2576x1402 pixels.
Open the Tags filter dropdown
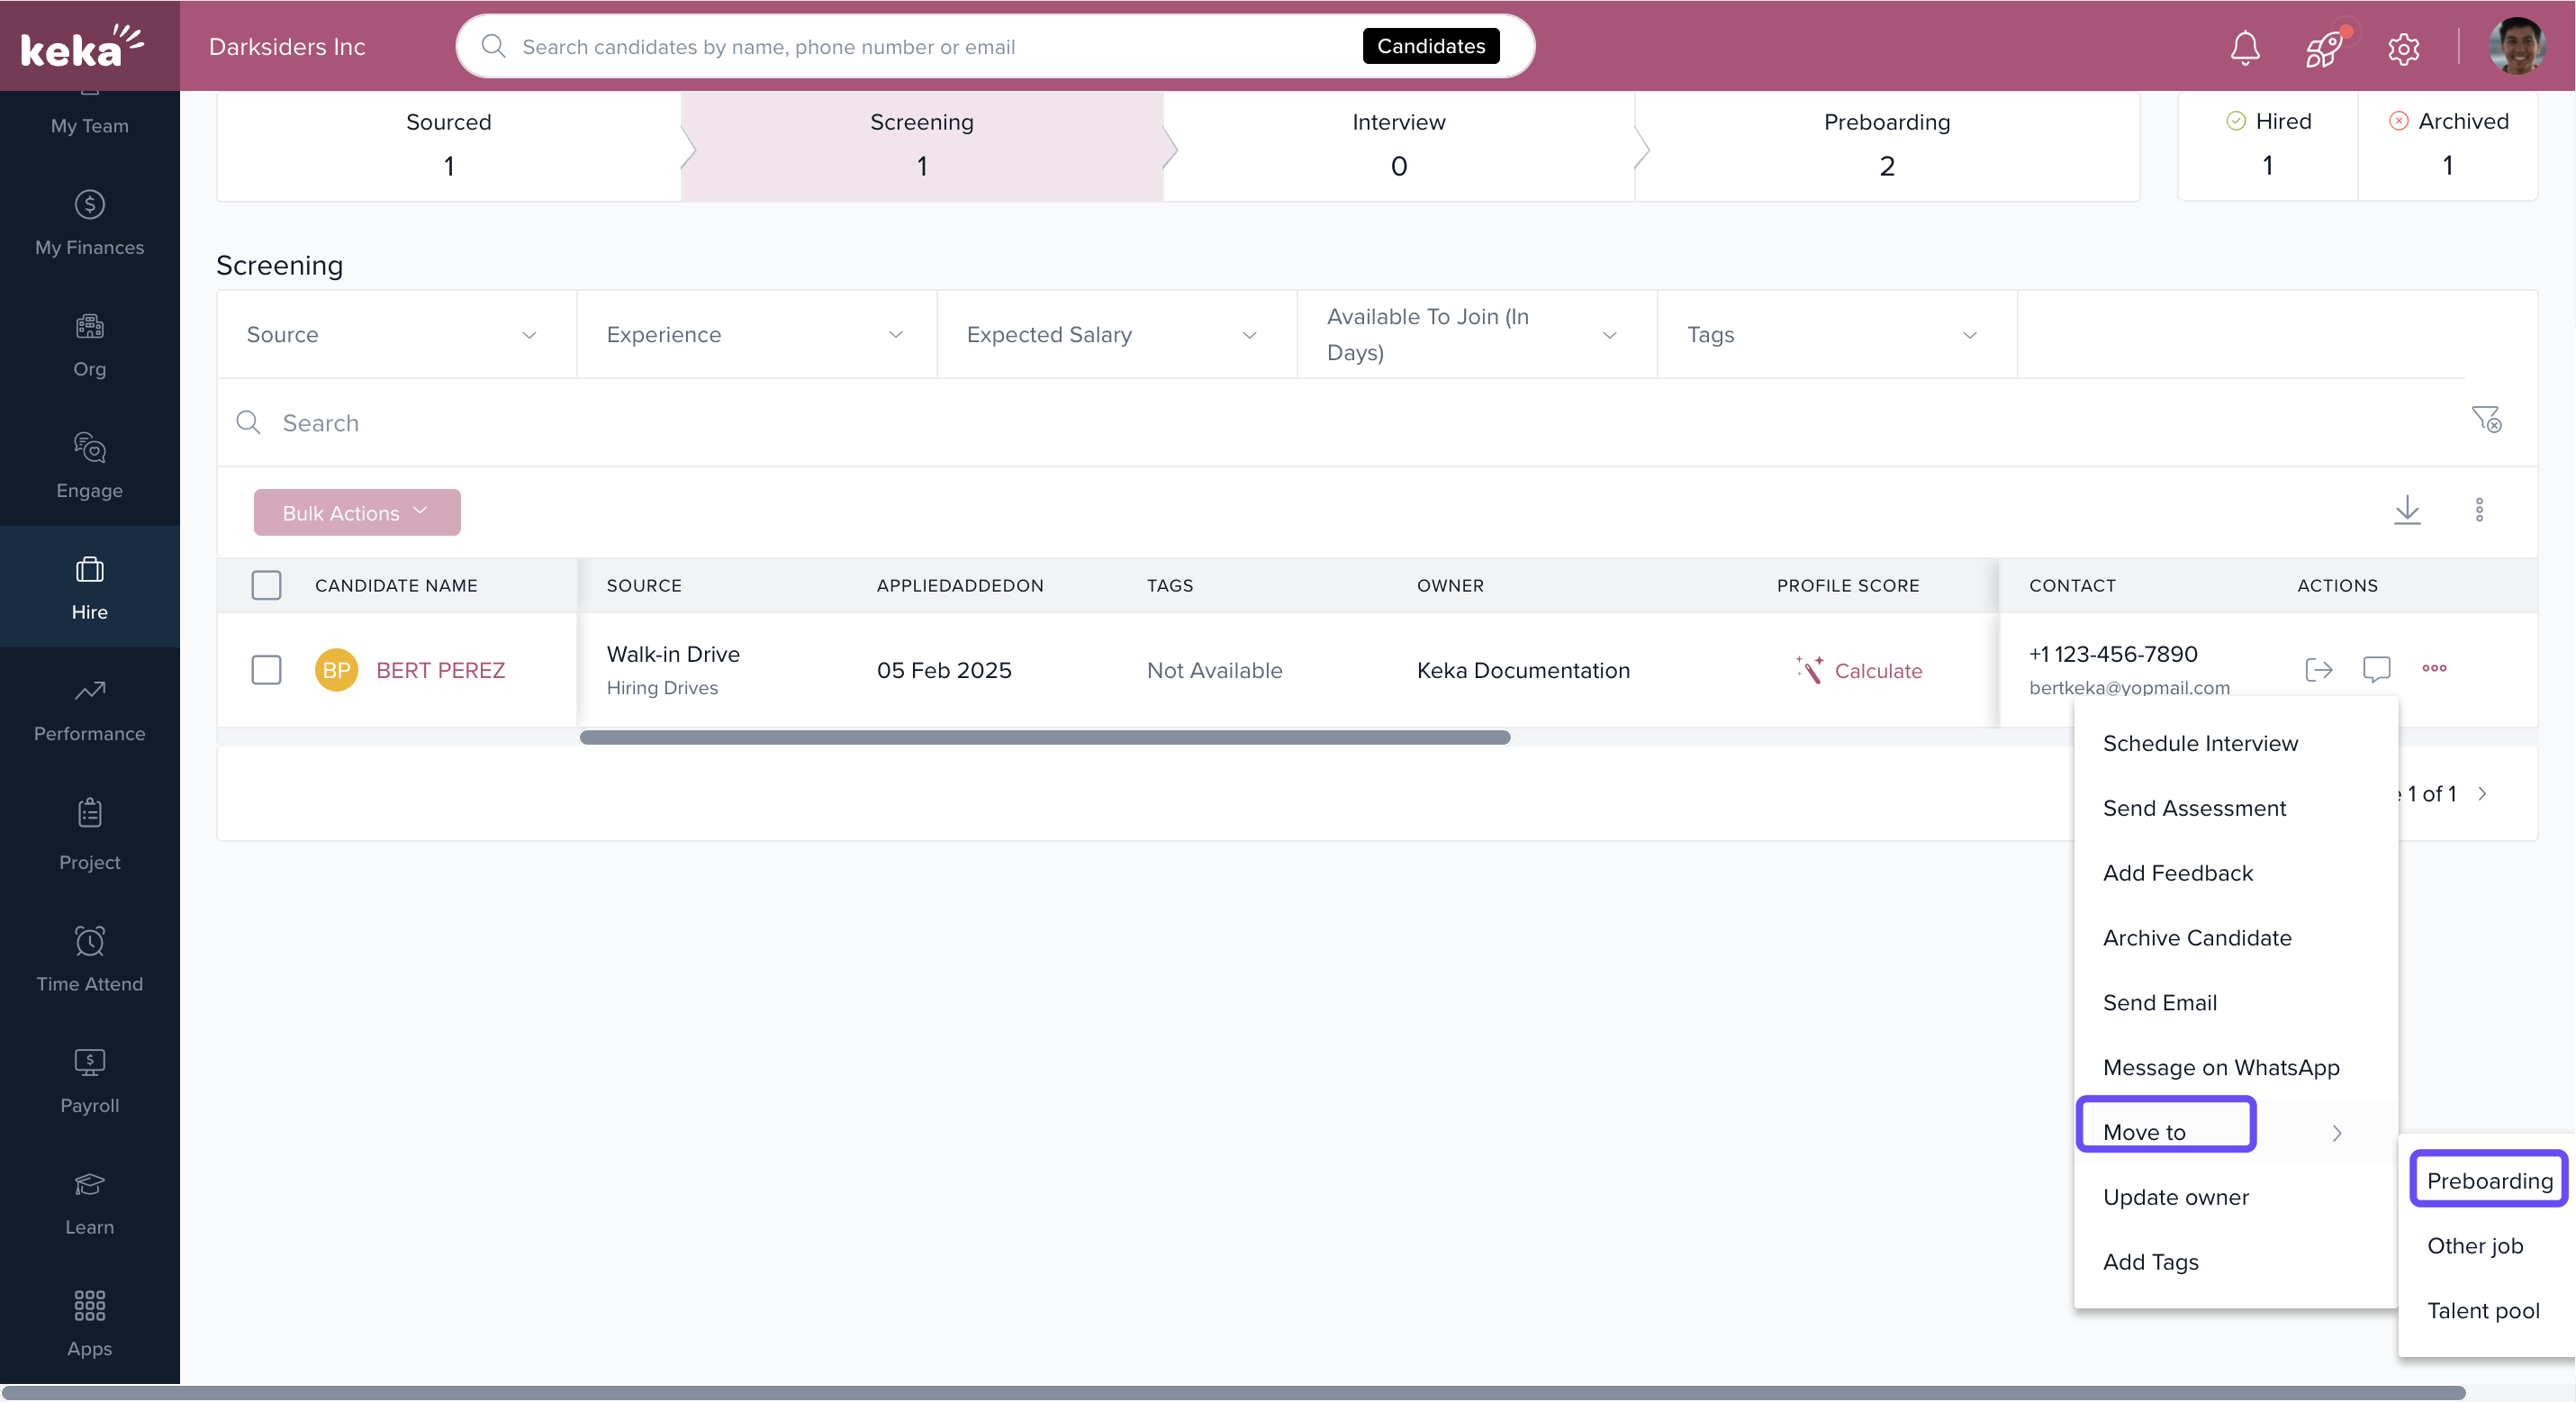tap(1835, 335)
